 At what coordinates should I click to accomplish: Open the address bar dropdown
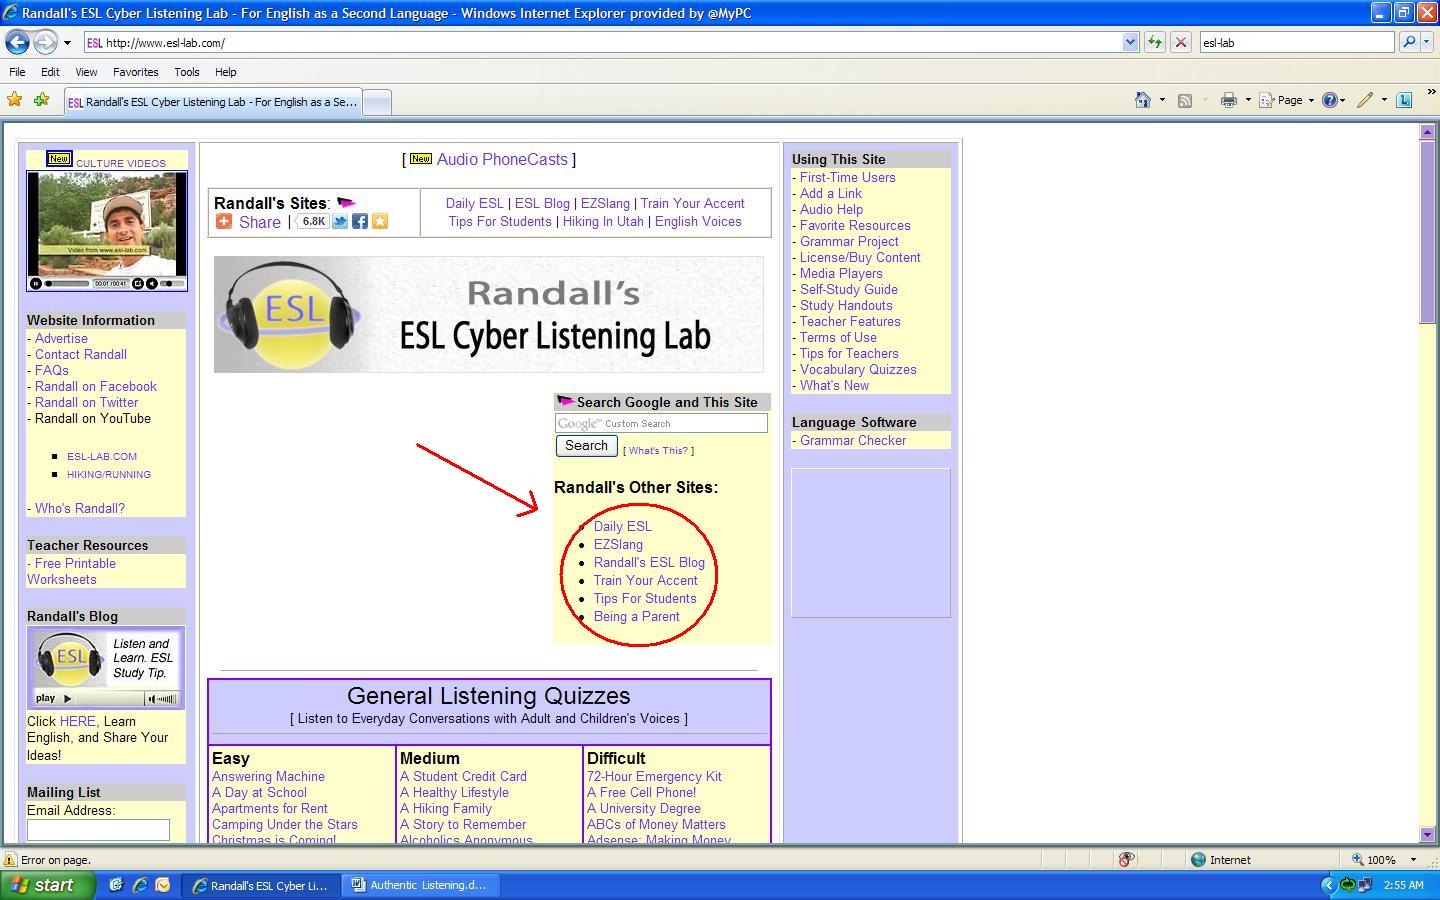coord(1130,42)
